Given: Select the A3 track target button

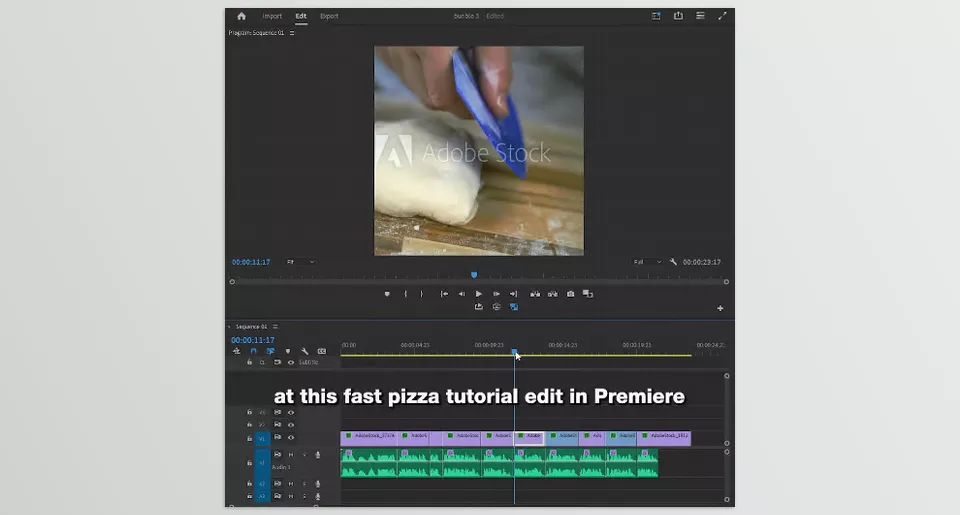Looking at the screenshot, I should pyautogui.click(x=262, y=496).
